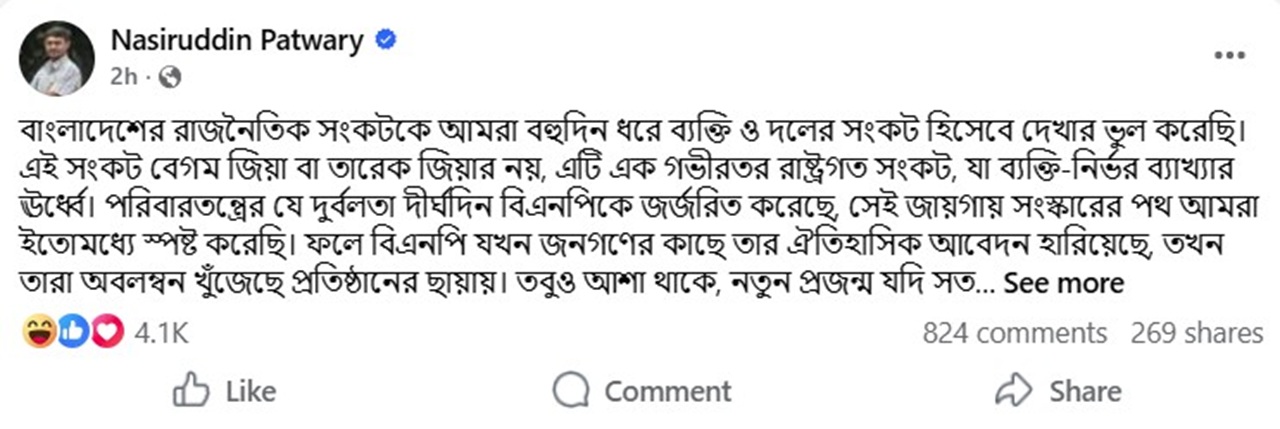Click the curved arrow Share icon
The height and width of the screenshot is (429, 1280).
[x=1015, y=390]
